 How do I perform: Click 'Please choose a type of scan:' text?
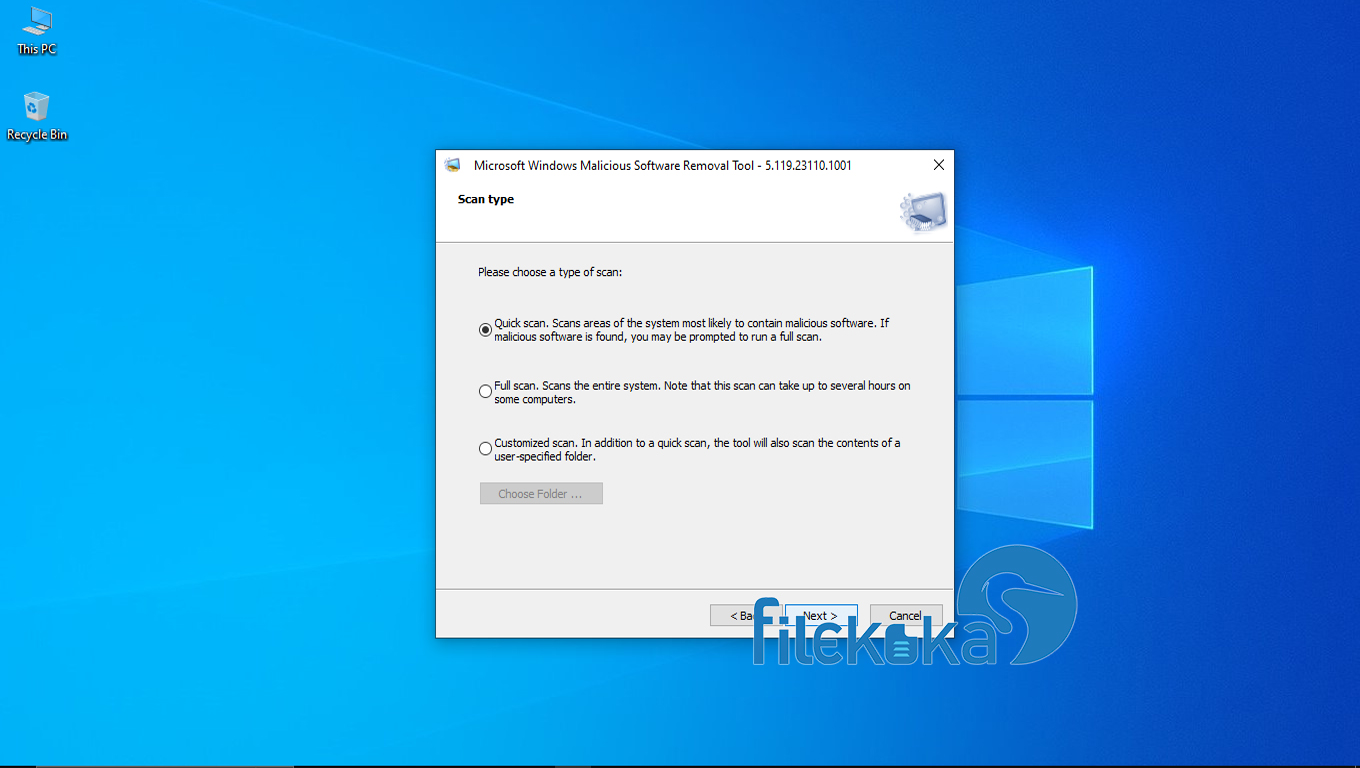pos(550,272)
